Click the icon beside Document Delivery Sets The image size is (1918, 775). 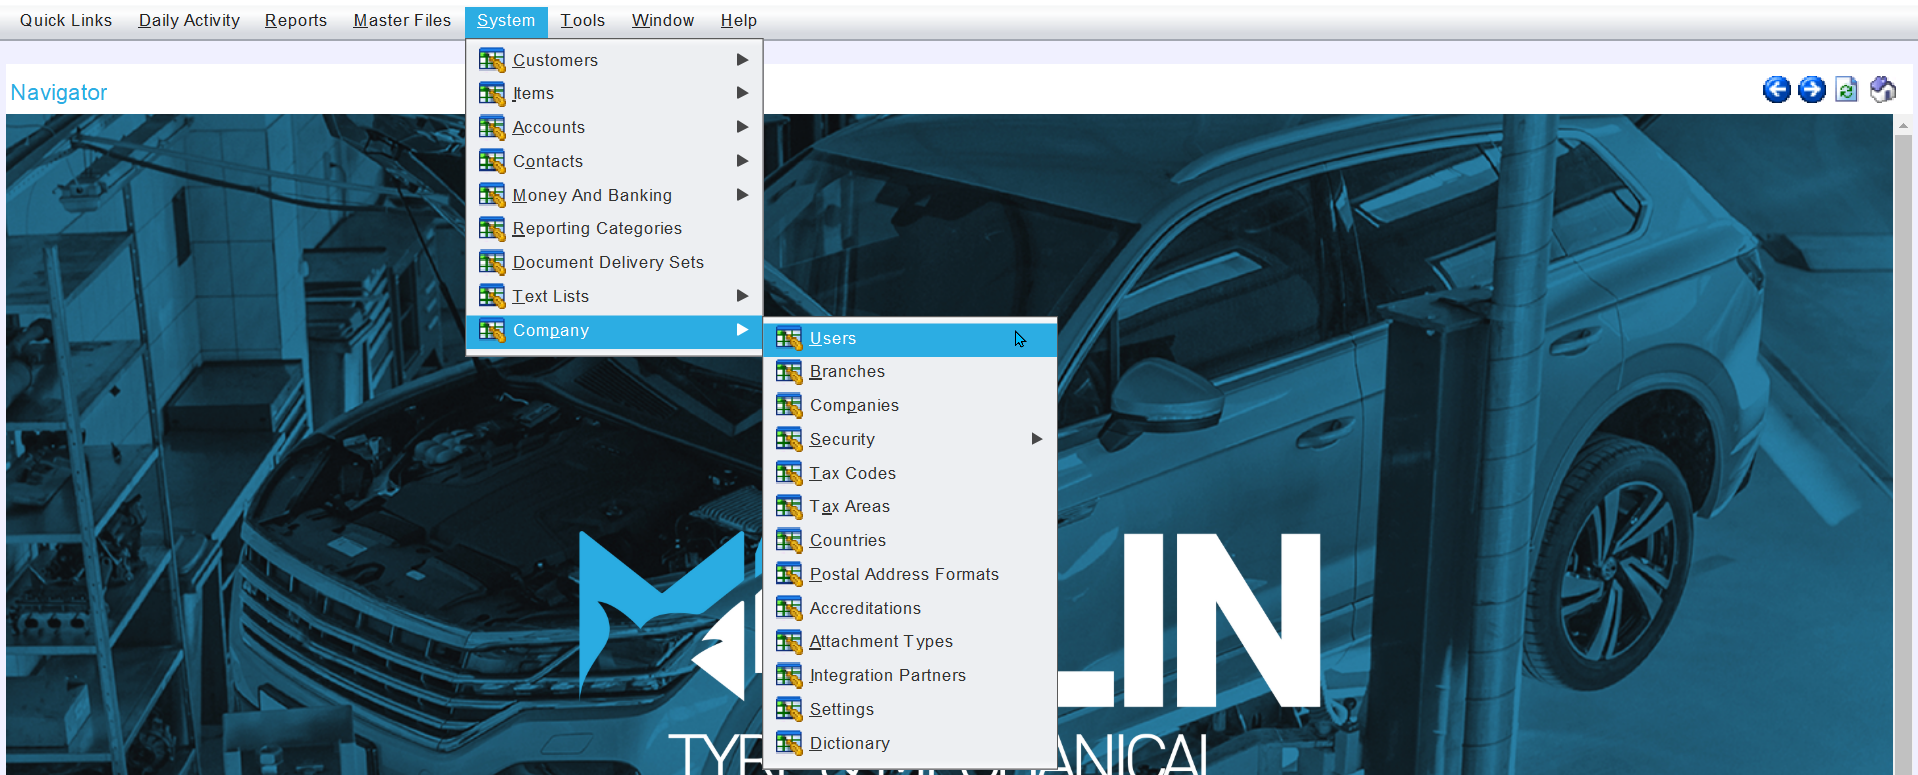[491, 262]
